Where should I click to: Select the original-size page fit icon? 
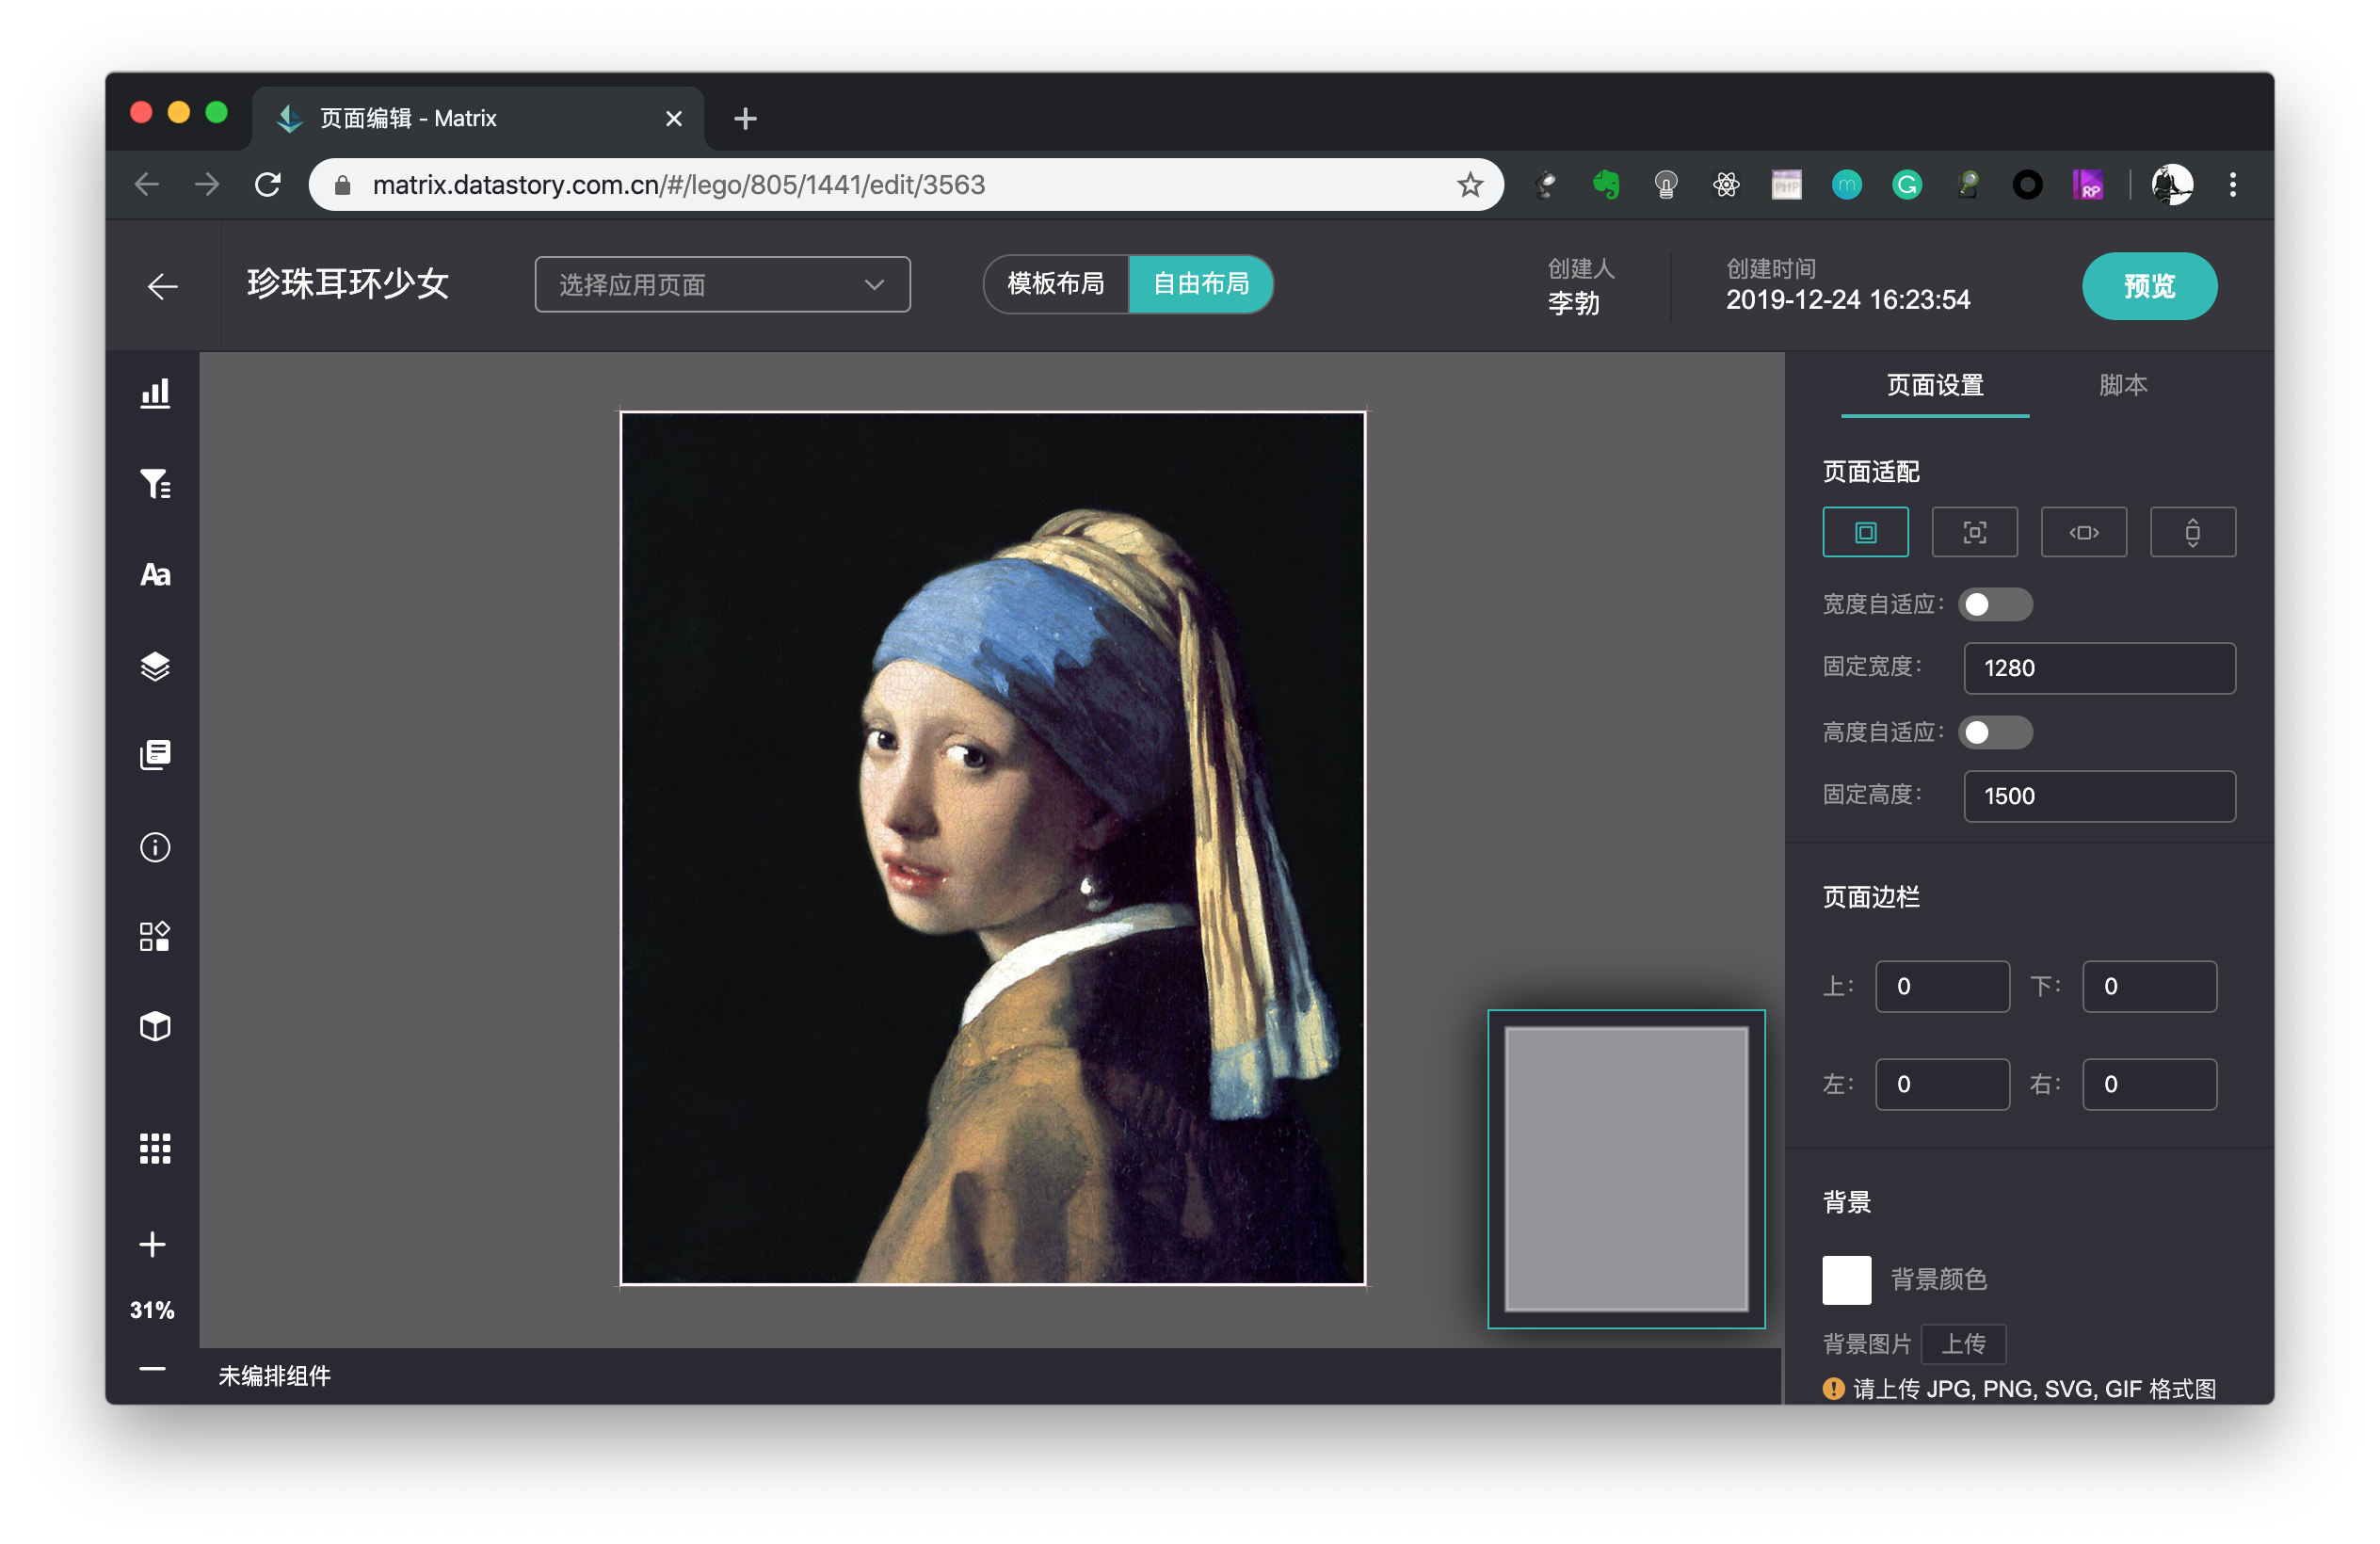tap(1865, 532)
